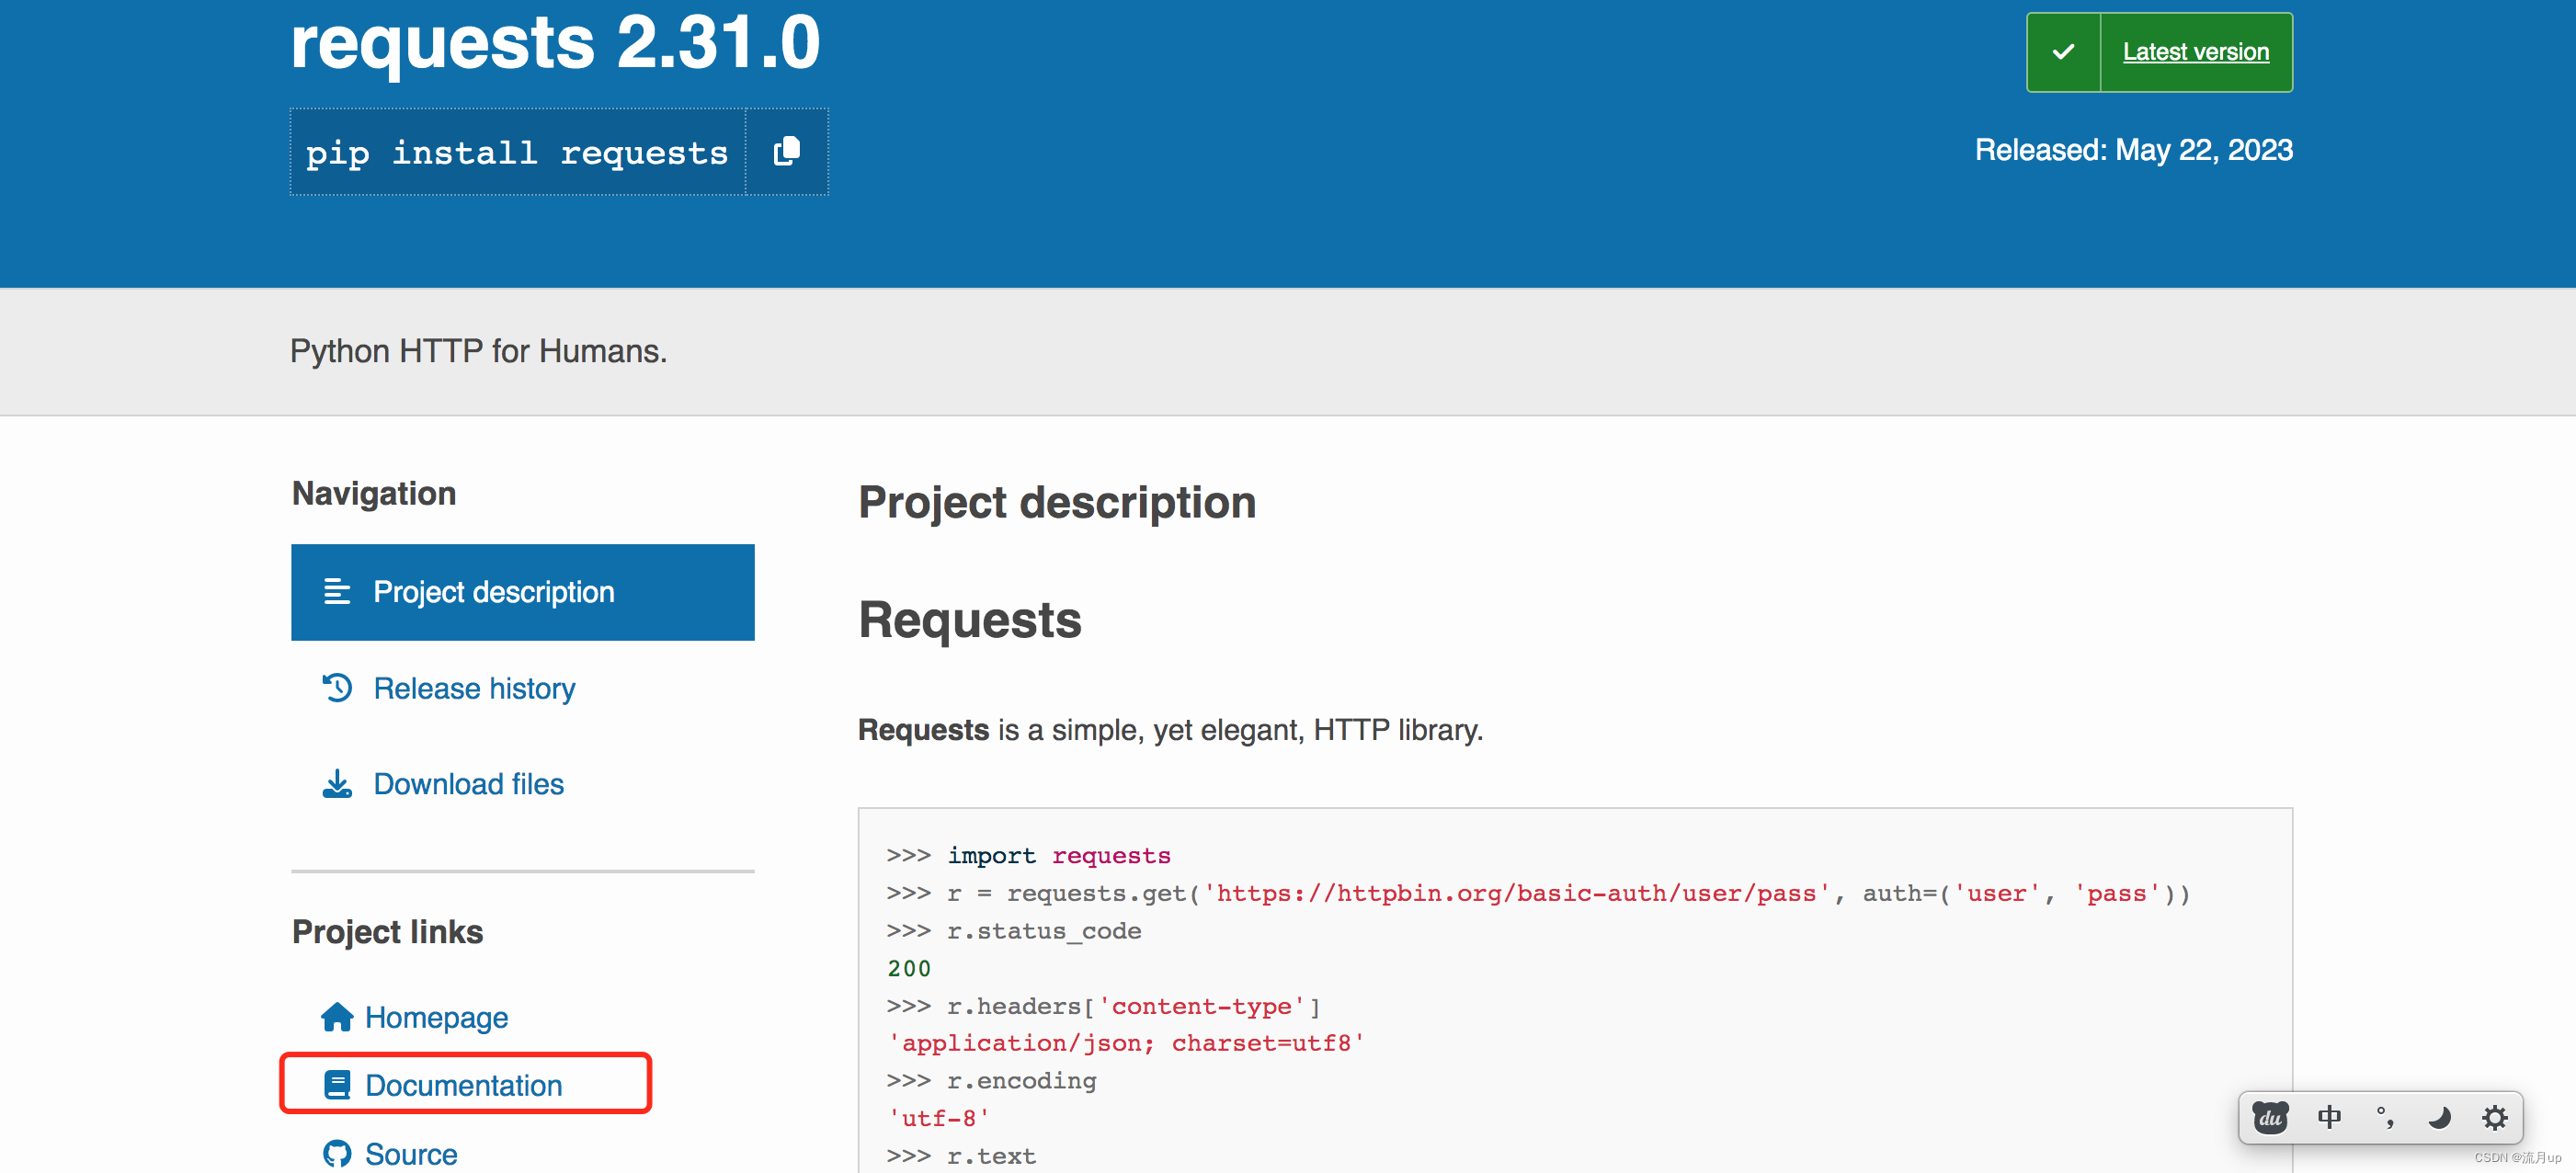2576x1173 pixels.
Task: Click the pip install requests command text
Action: (x=517, y=152)
